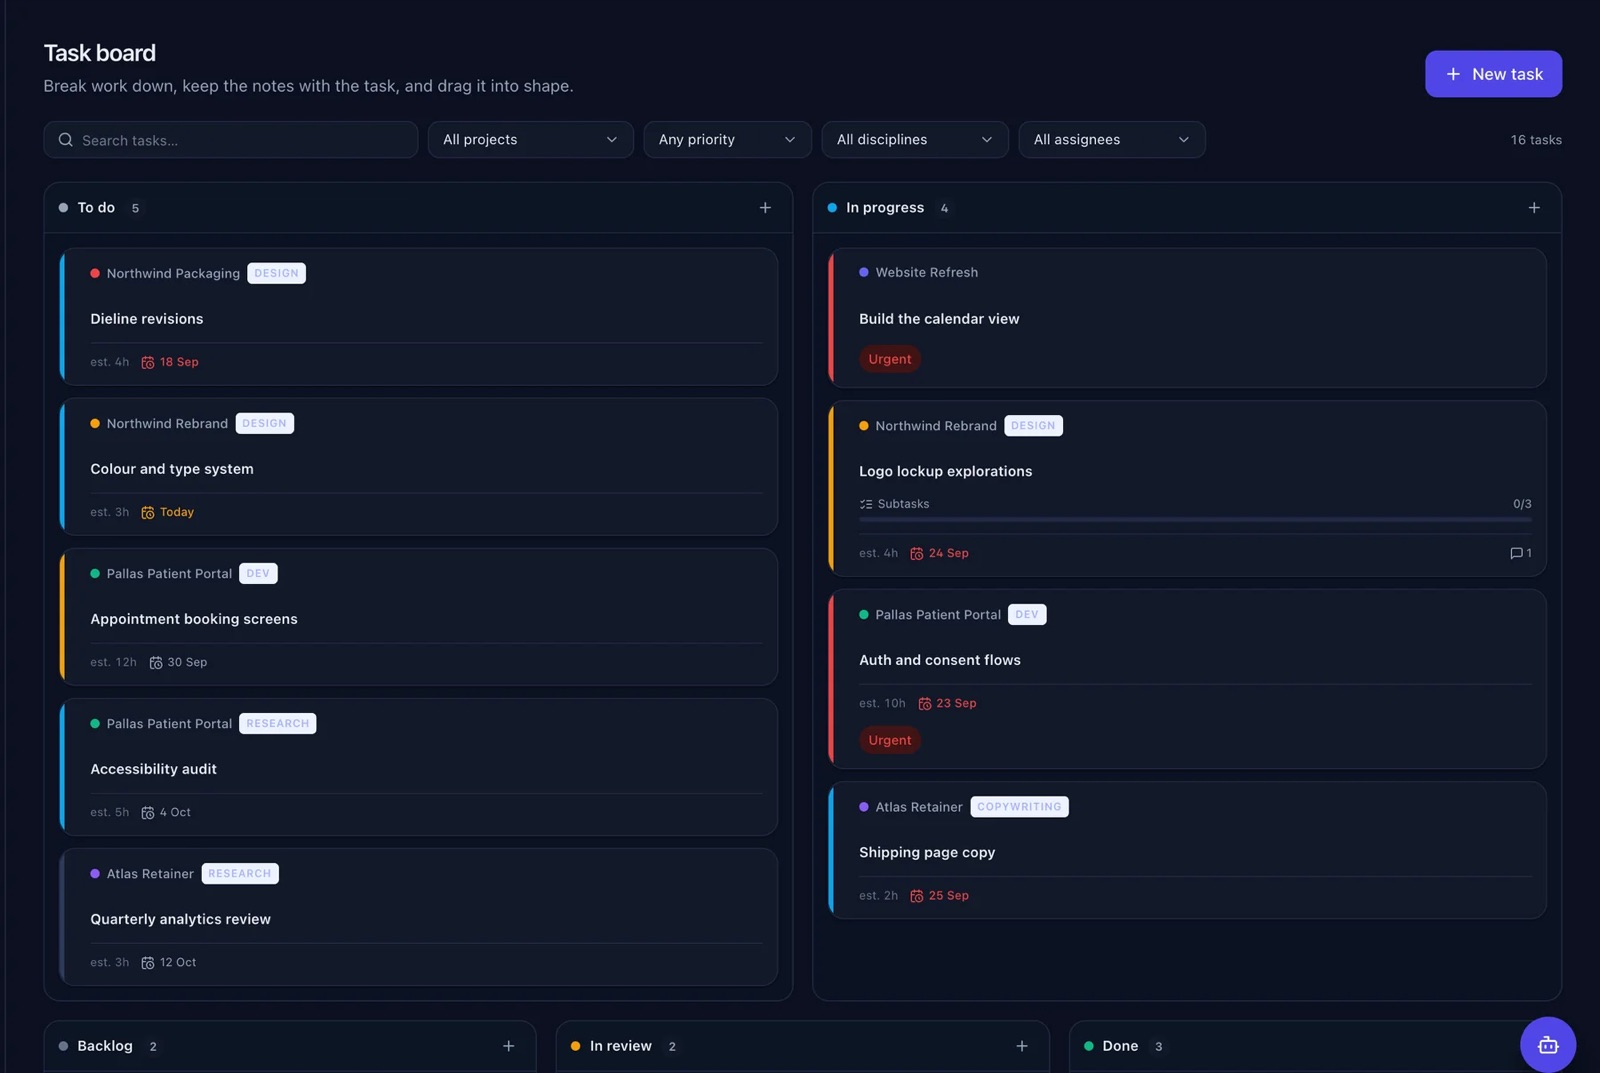Open the Colour and type system card
This screenshot has height=1073, width=1600.
tap(418, 467)
